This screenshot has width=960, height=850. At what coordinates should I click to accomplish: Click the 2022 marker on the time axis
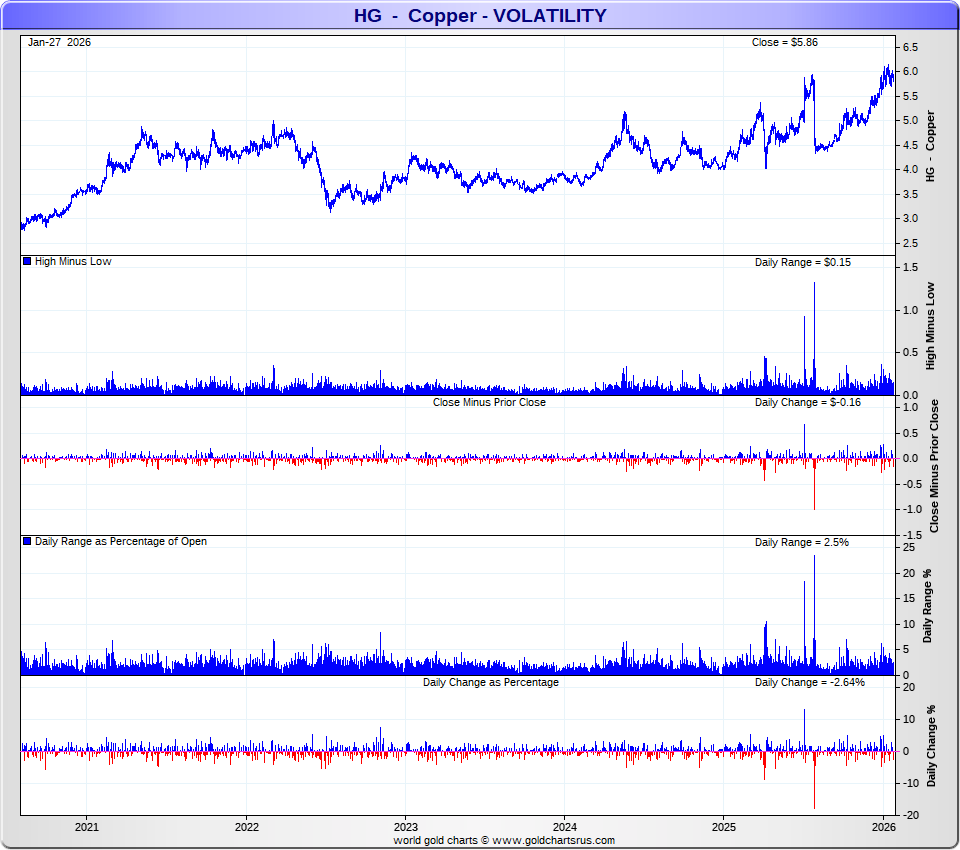(246, 827)
